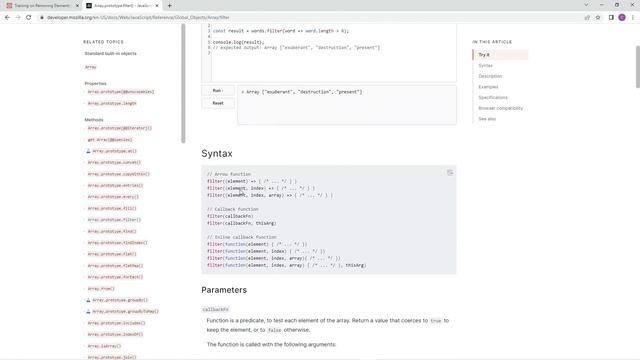Click the forward navigation arrow
Screen dimensions: 640x360
click(18, 18)
